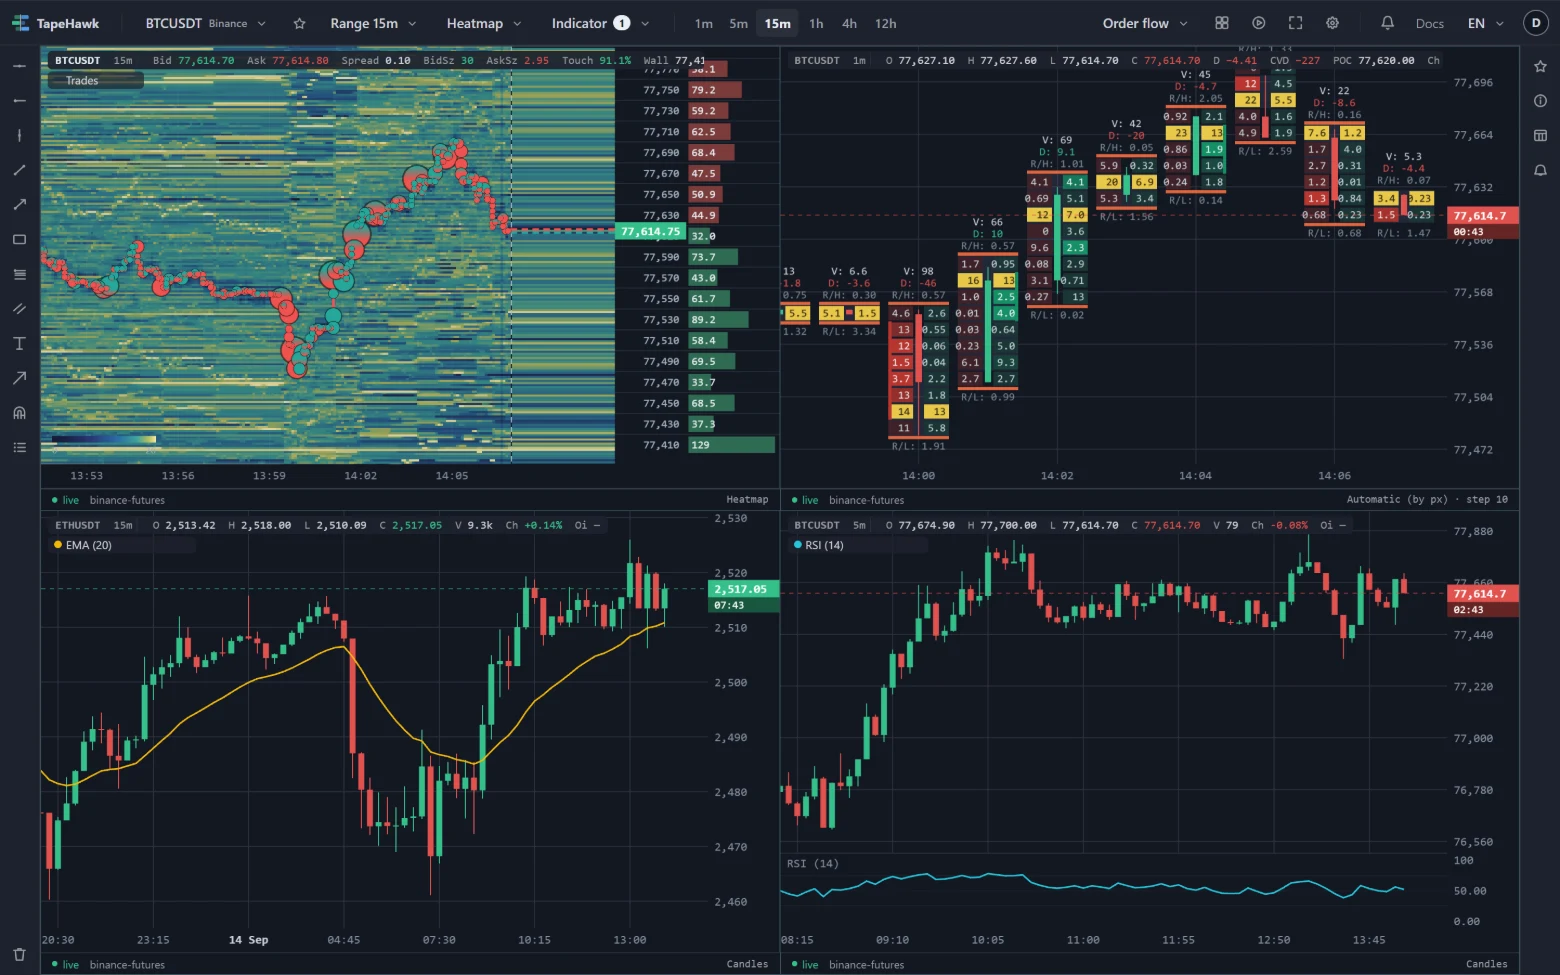The width and height of the screenshot is (1560, 975).
Task: Select the horizontal line drawing tool
Action: 19,66
